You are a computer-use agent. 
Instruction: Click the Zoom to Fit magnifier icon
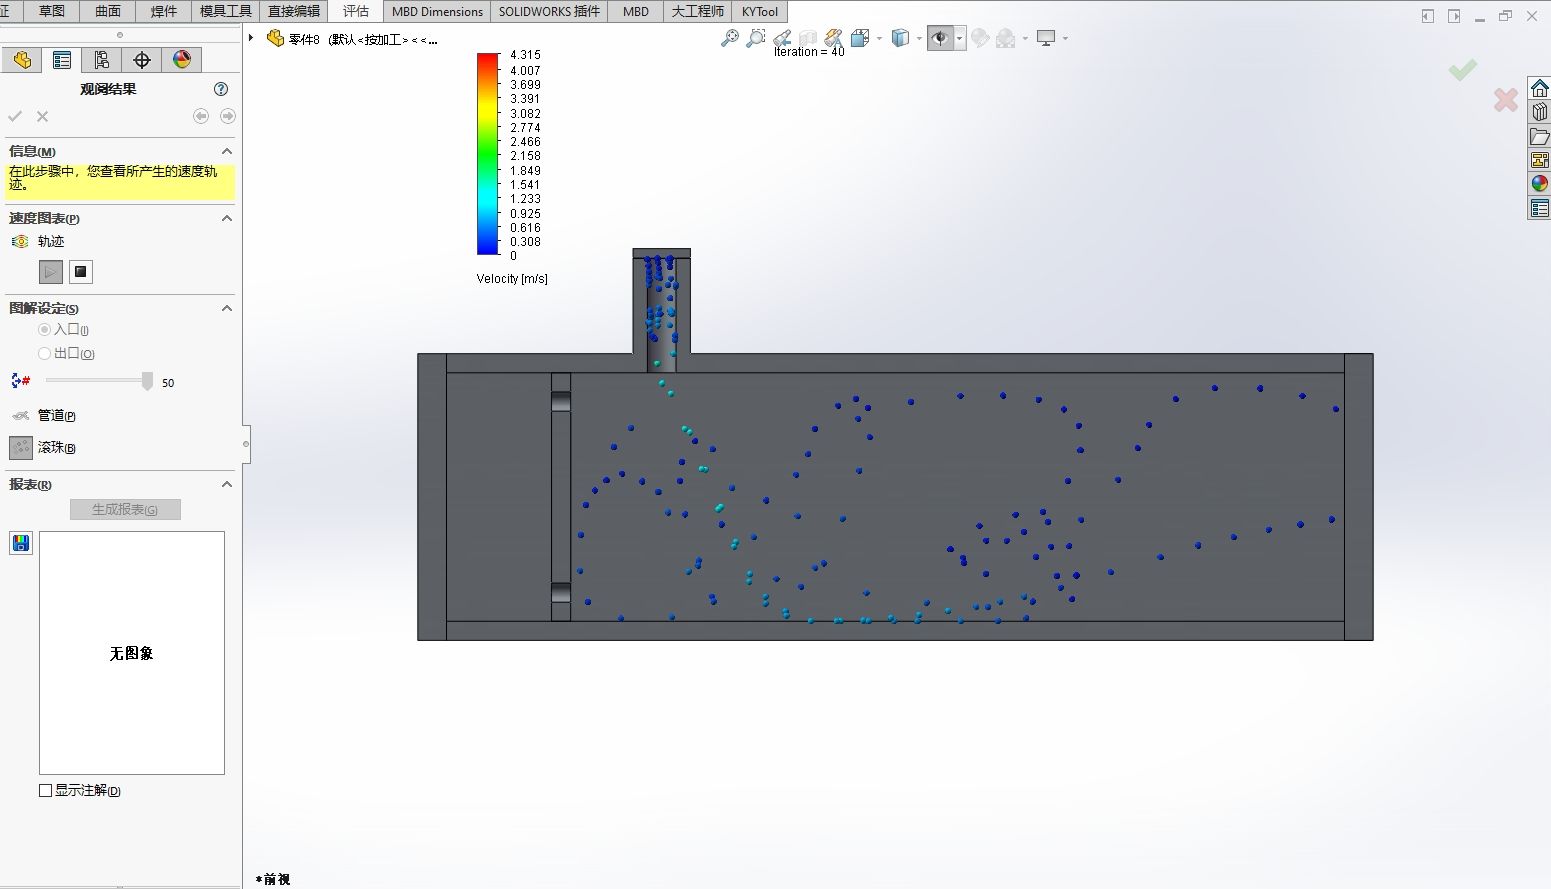[x=730, y=38]
